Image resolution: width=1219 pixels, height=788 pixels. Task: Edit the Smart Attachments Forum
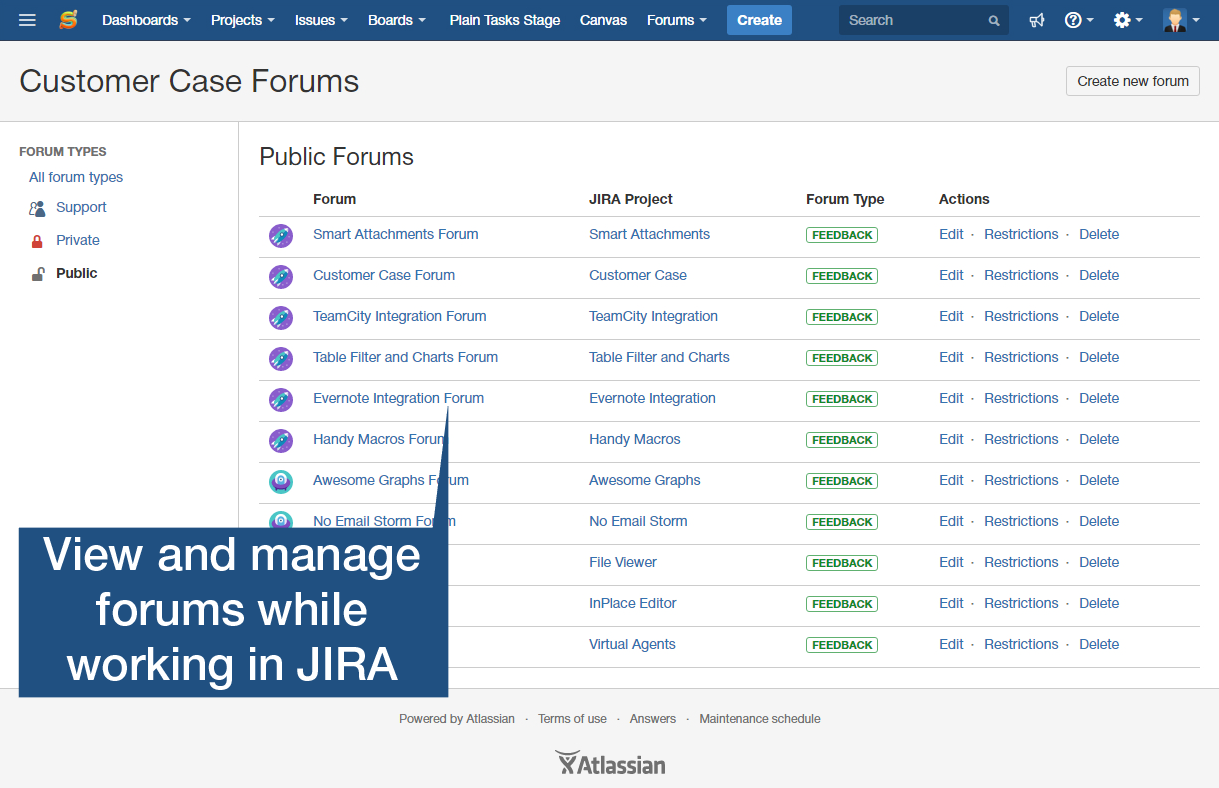(x=951, y=234)
